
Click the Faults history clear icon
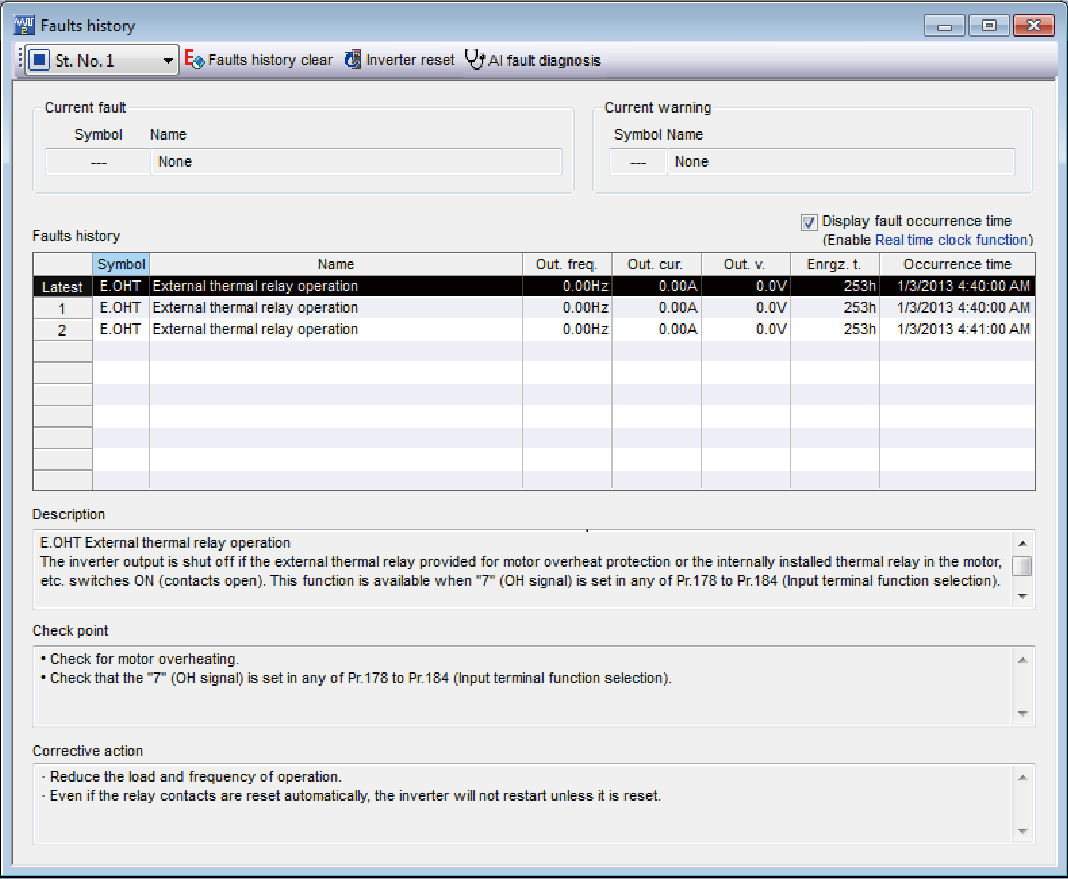coord(195,60)
